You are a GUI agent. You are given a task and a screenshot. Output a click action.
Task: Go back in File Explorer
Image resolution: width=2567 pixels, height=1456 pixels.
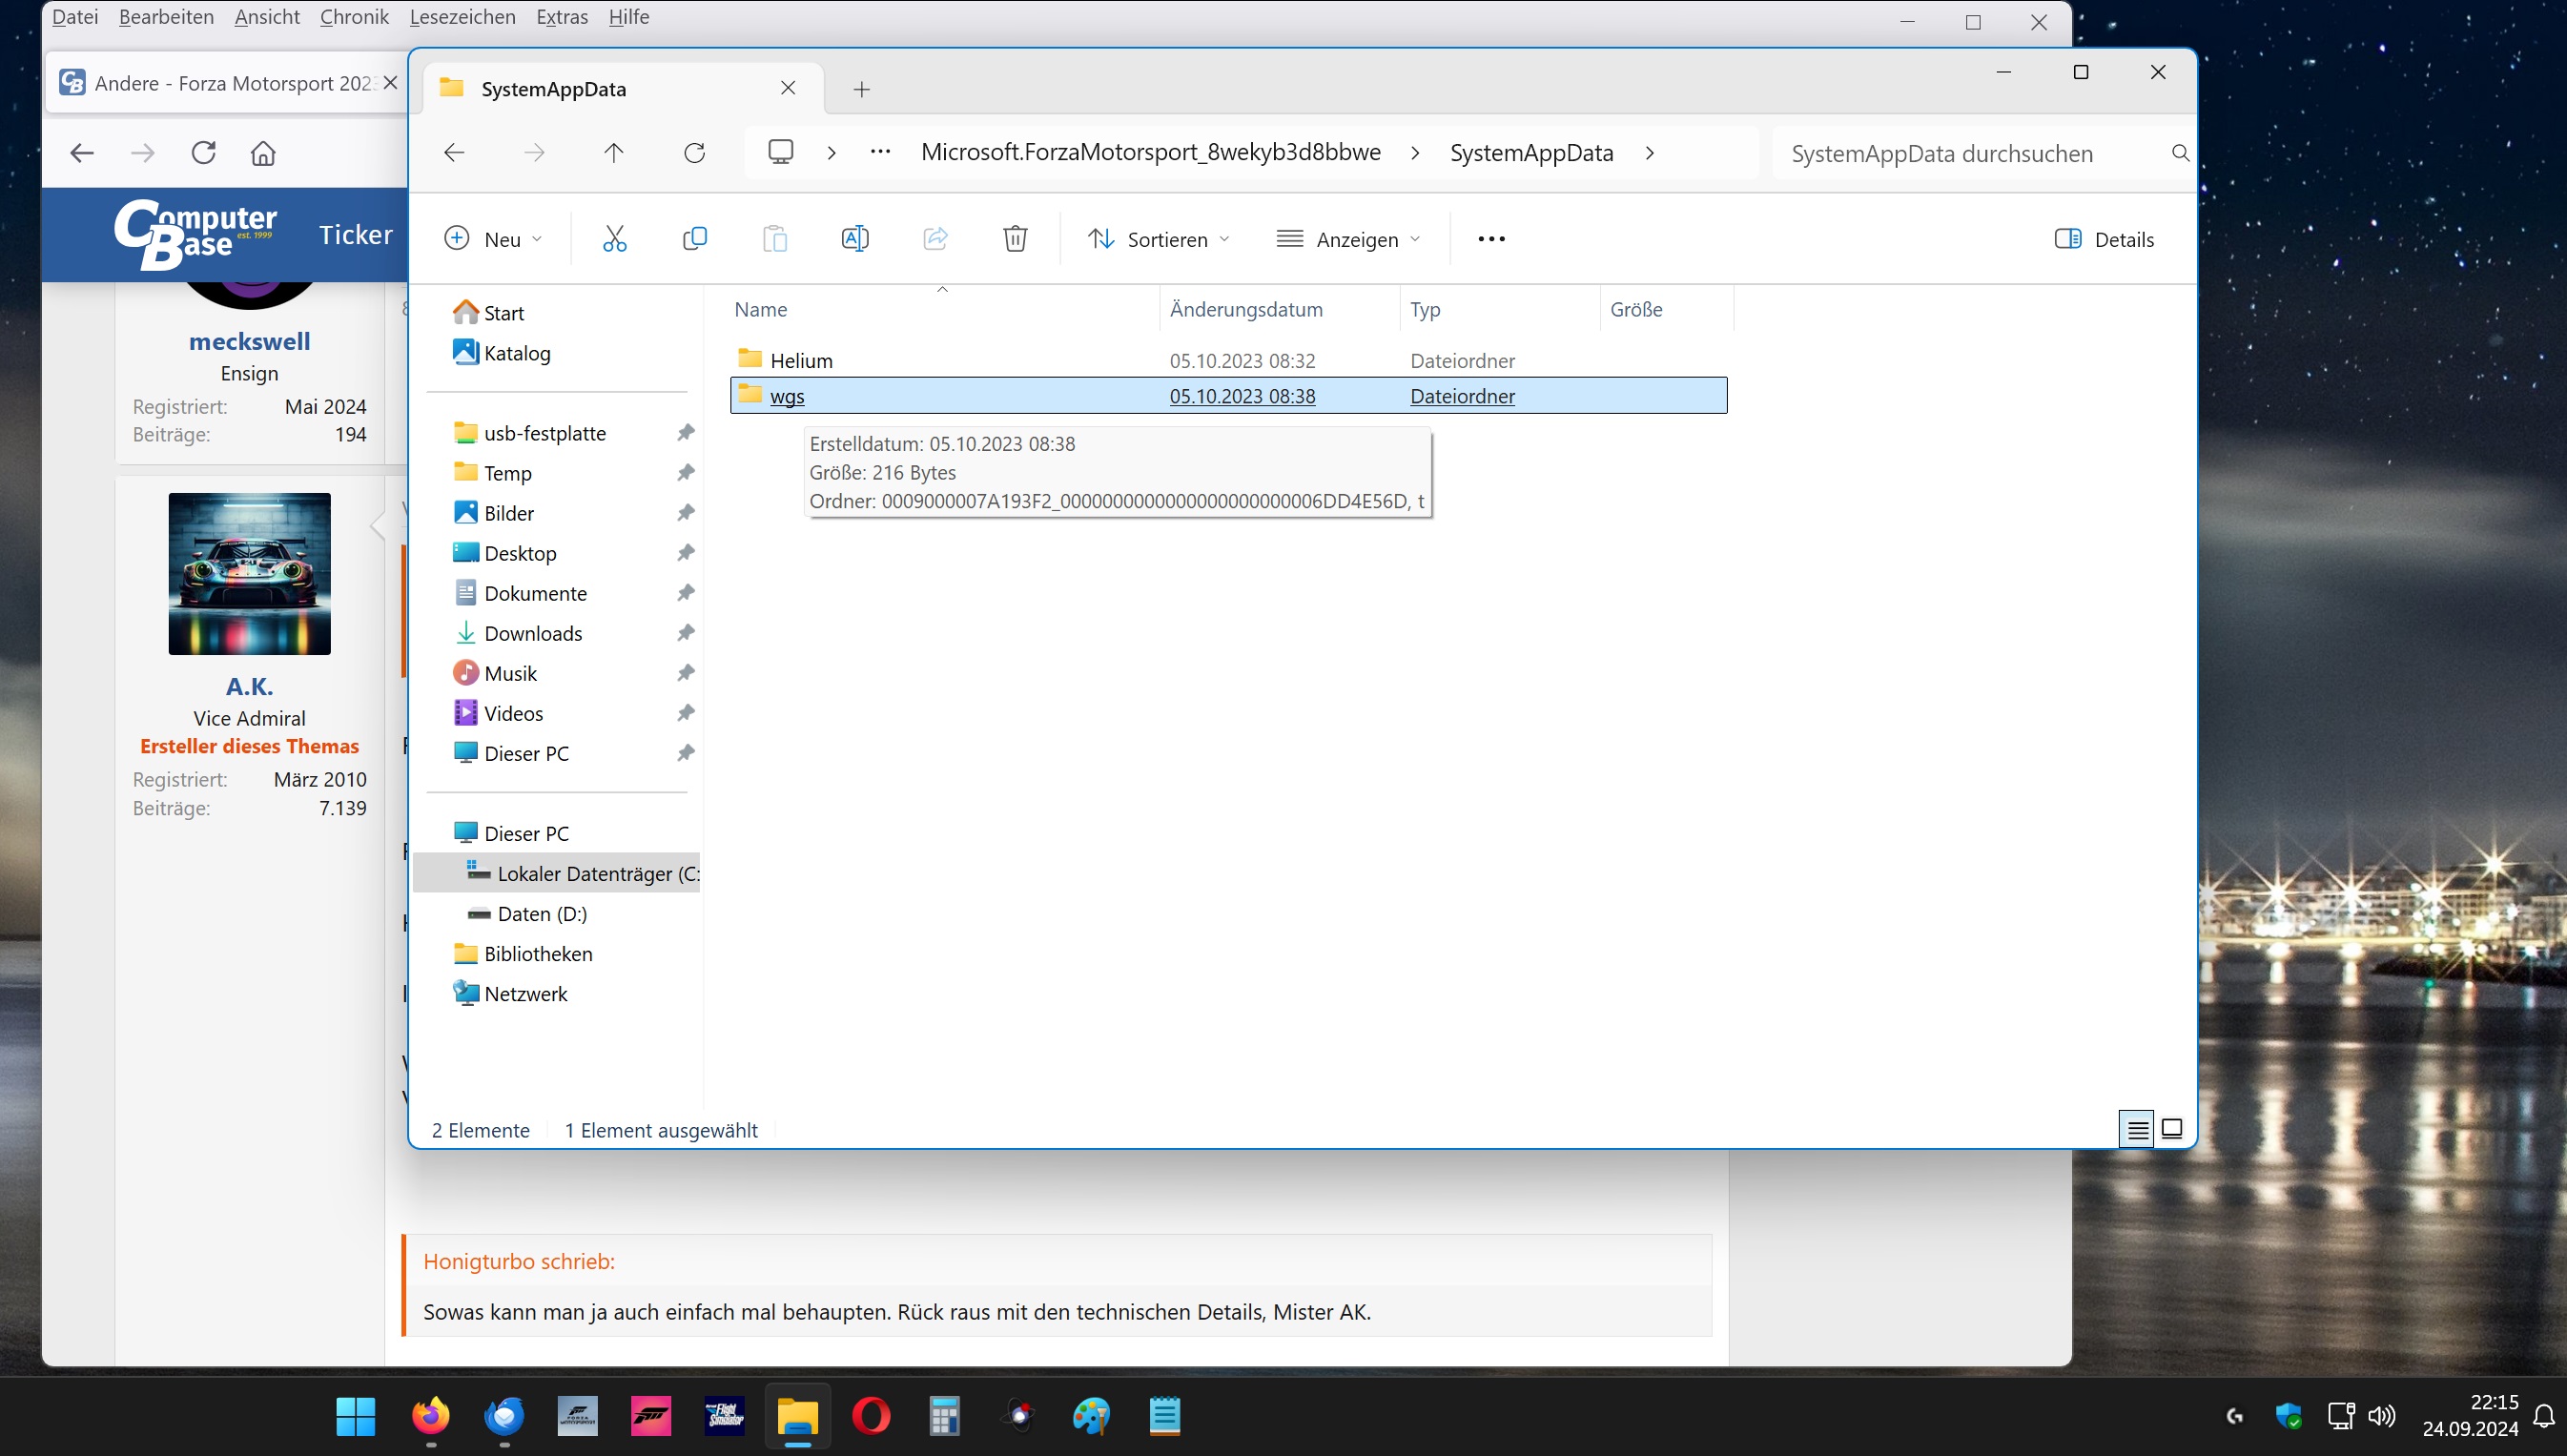pos(454,153)
